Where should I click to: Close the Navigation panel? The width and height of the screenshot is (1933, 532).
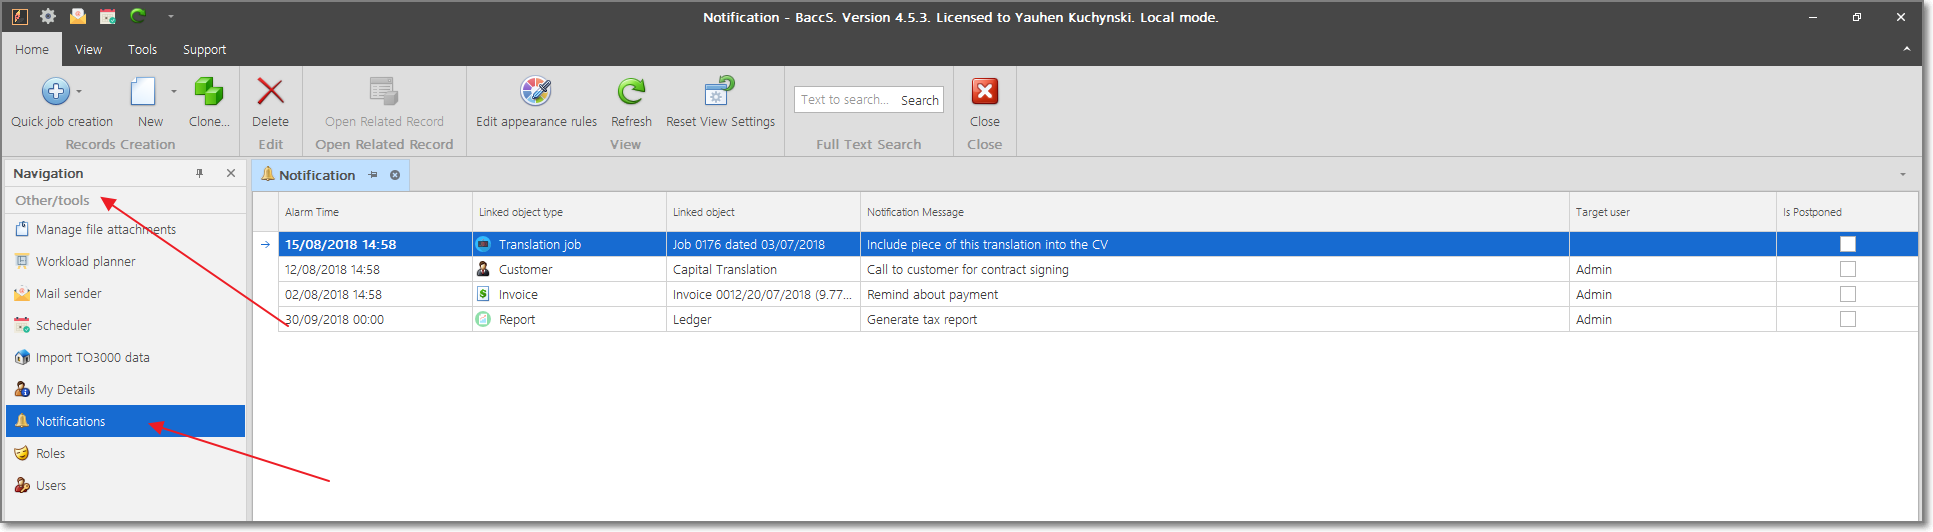tap(231, 173)
